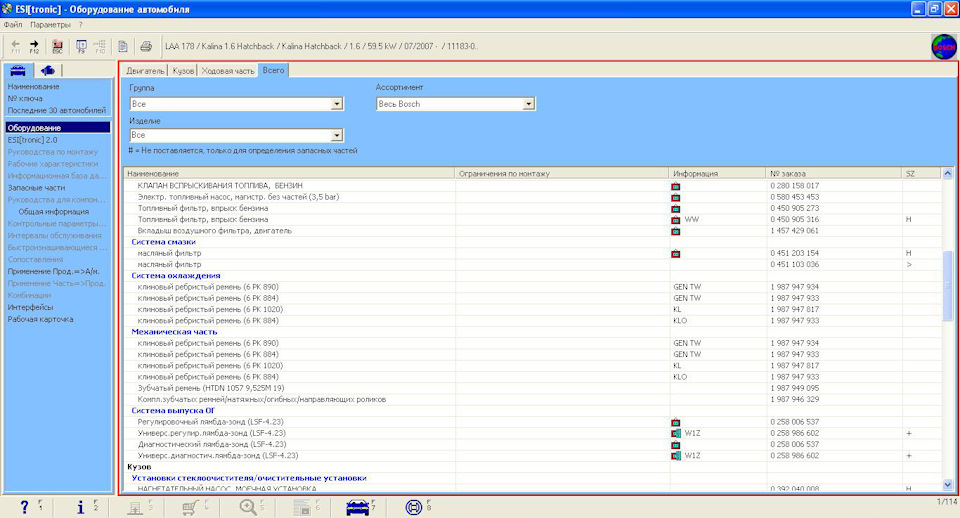The image size is (960, 518).
Task: Switch to the Двигатель tab
Action: (x=145, y=71)
